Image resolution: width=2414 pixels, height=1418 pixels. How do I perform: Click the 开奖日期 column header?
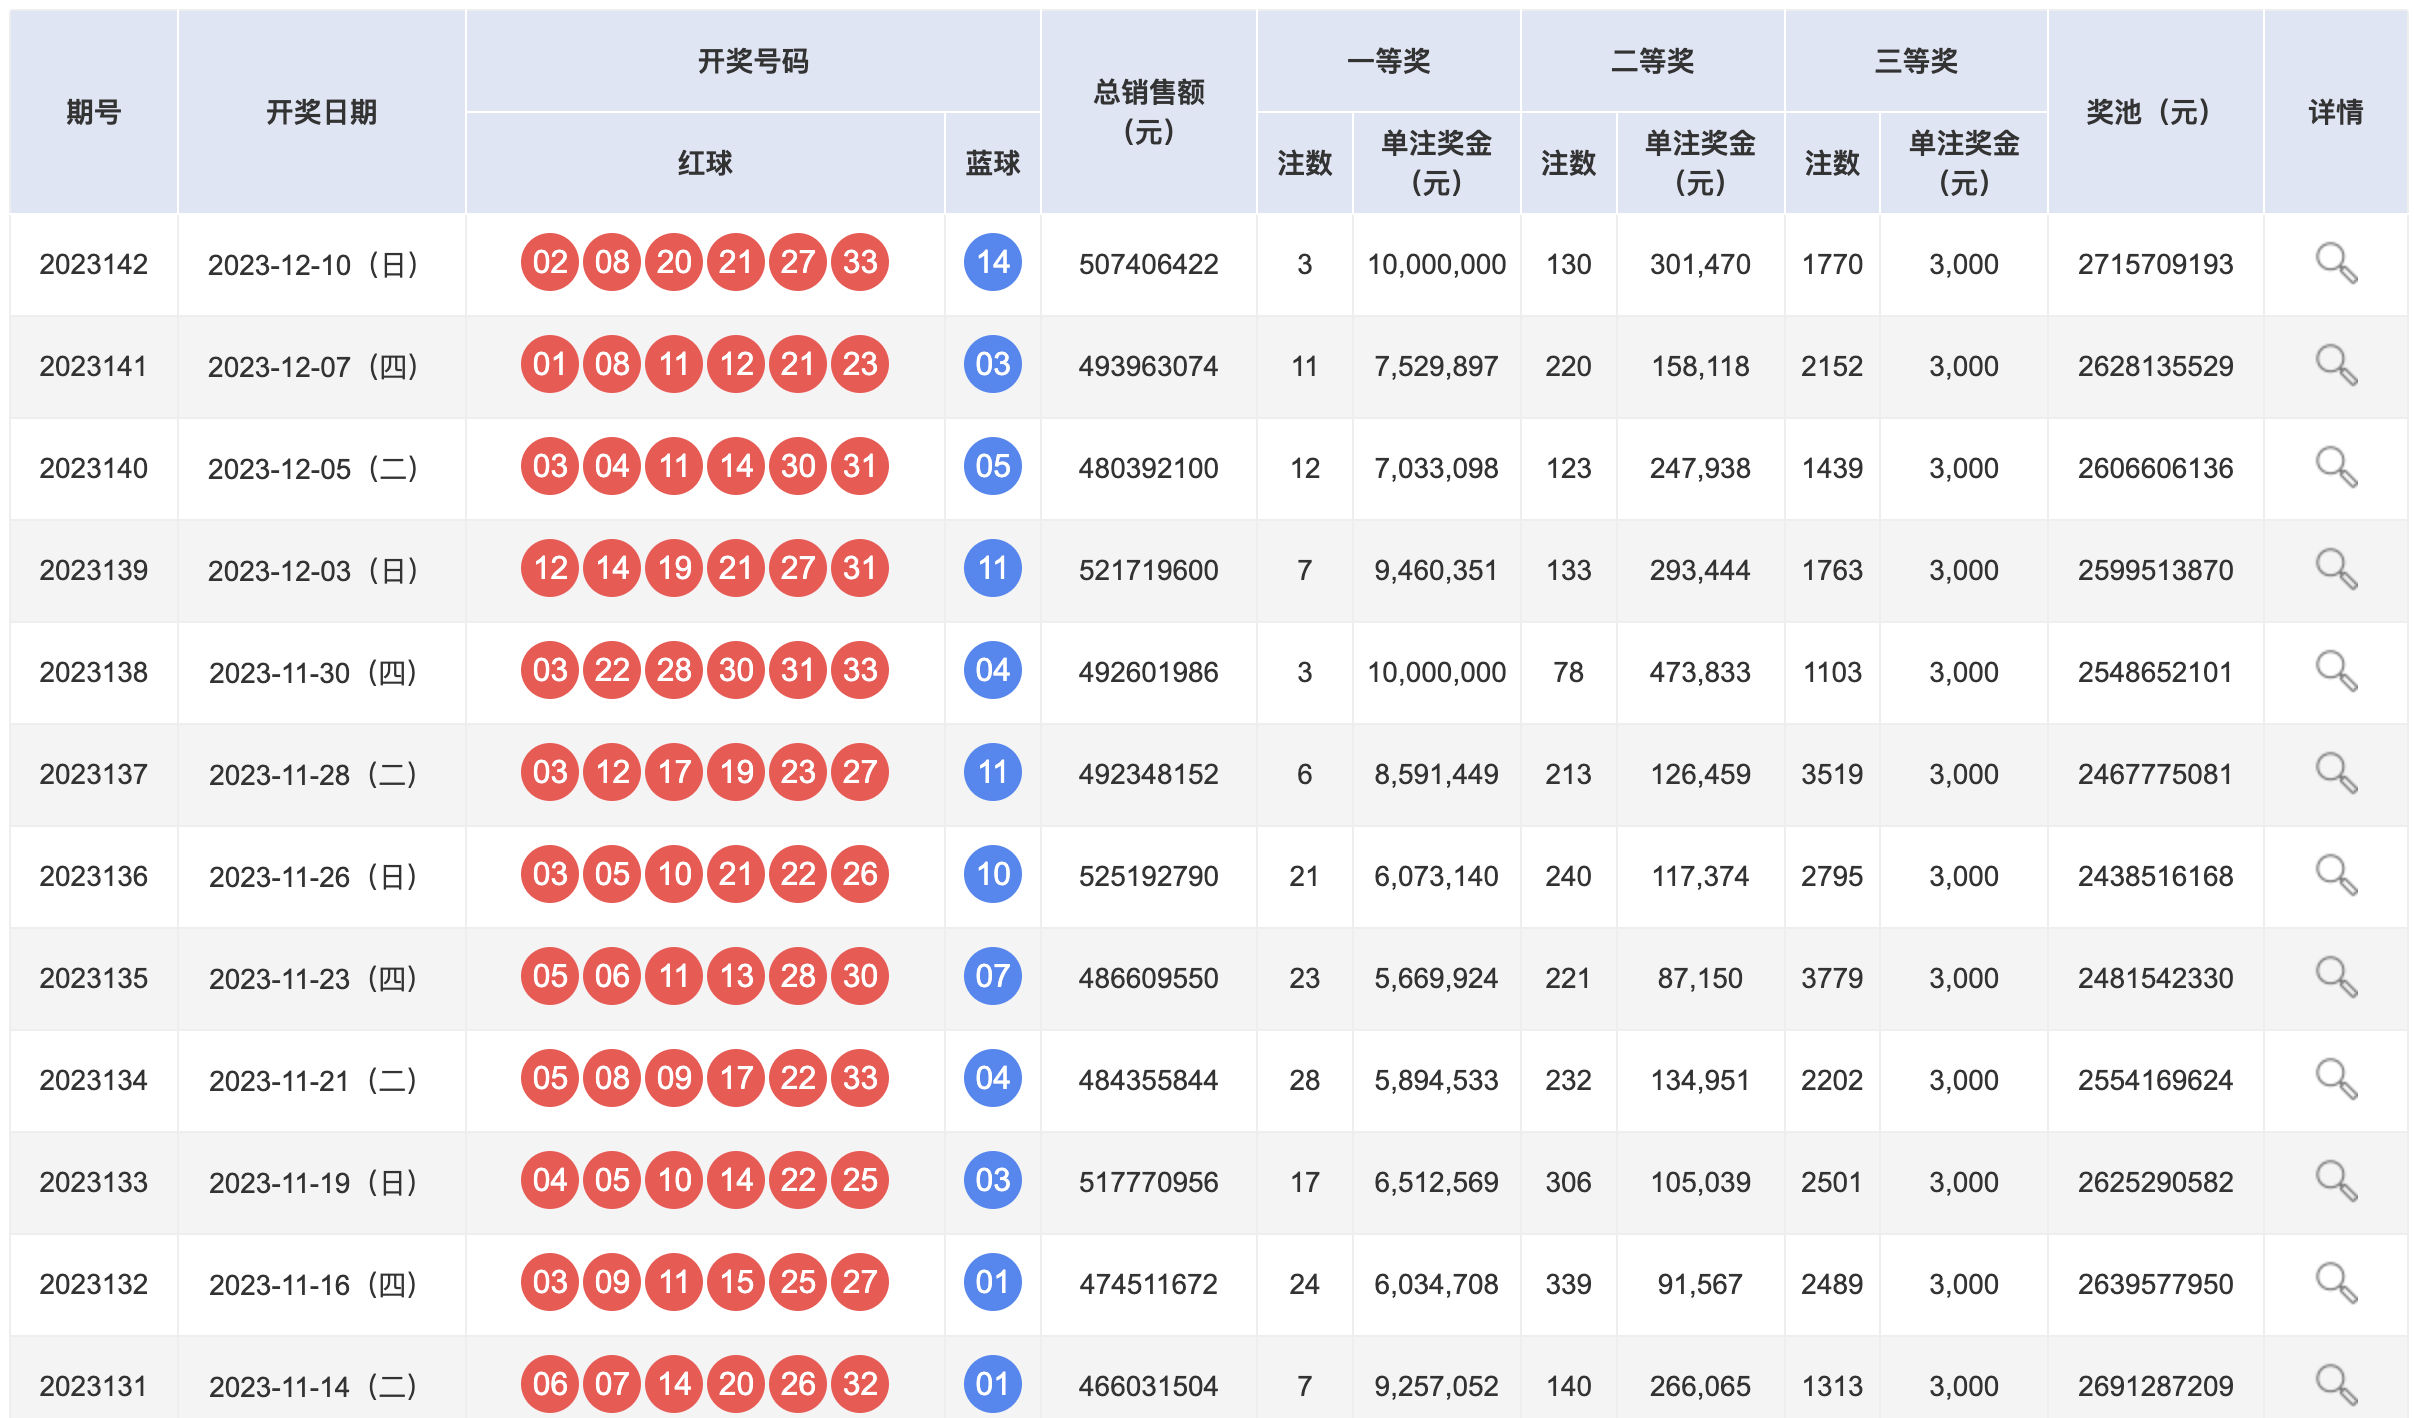(321, 112)
